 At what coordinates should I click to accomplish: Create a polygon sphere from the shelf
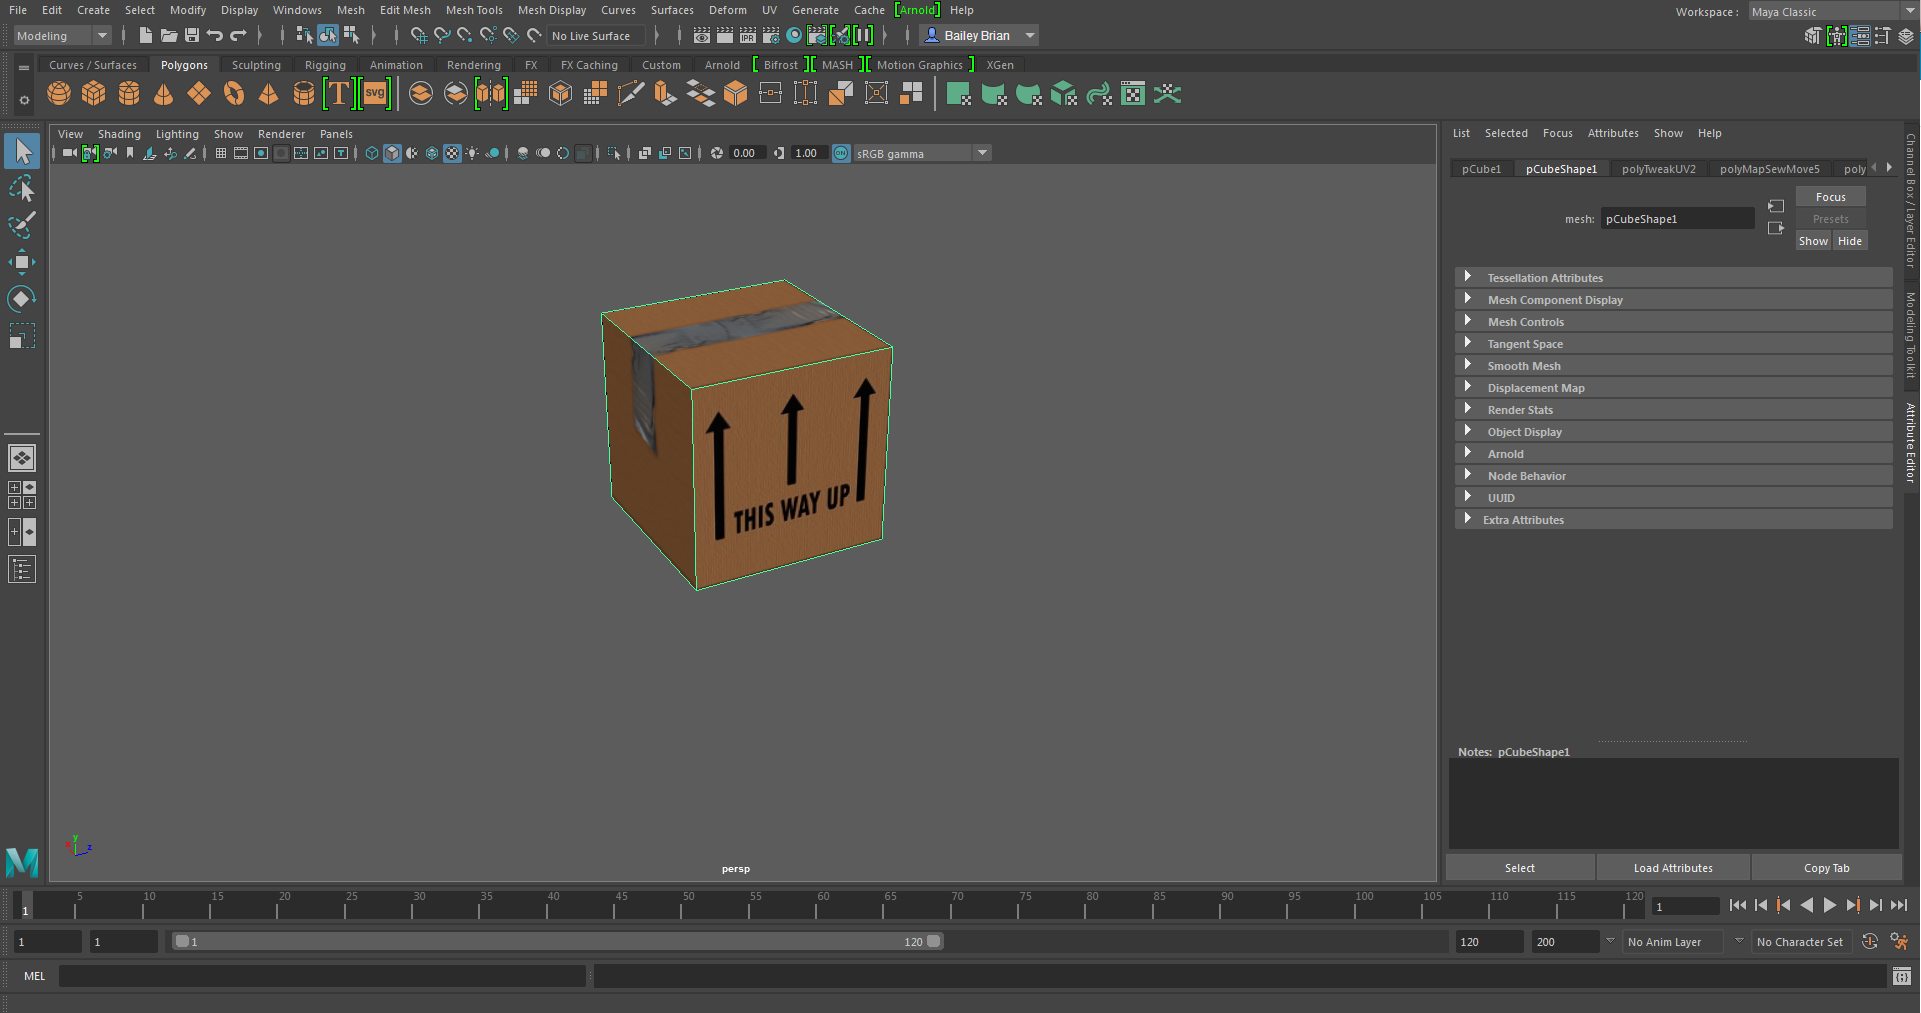pyautogui.click(x=59, y=94)
